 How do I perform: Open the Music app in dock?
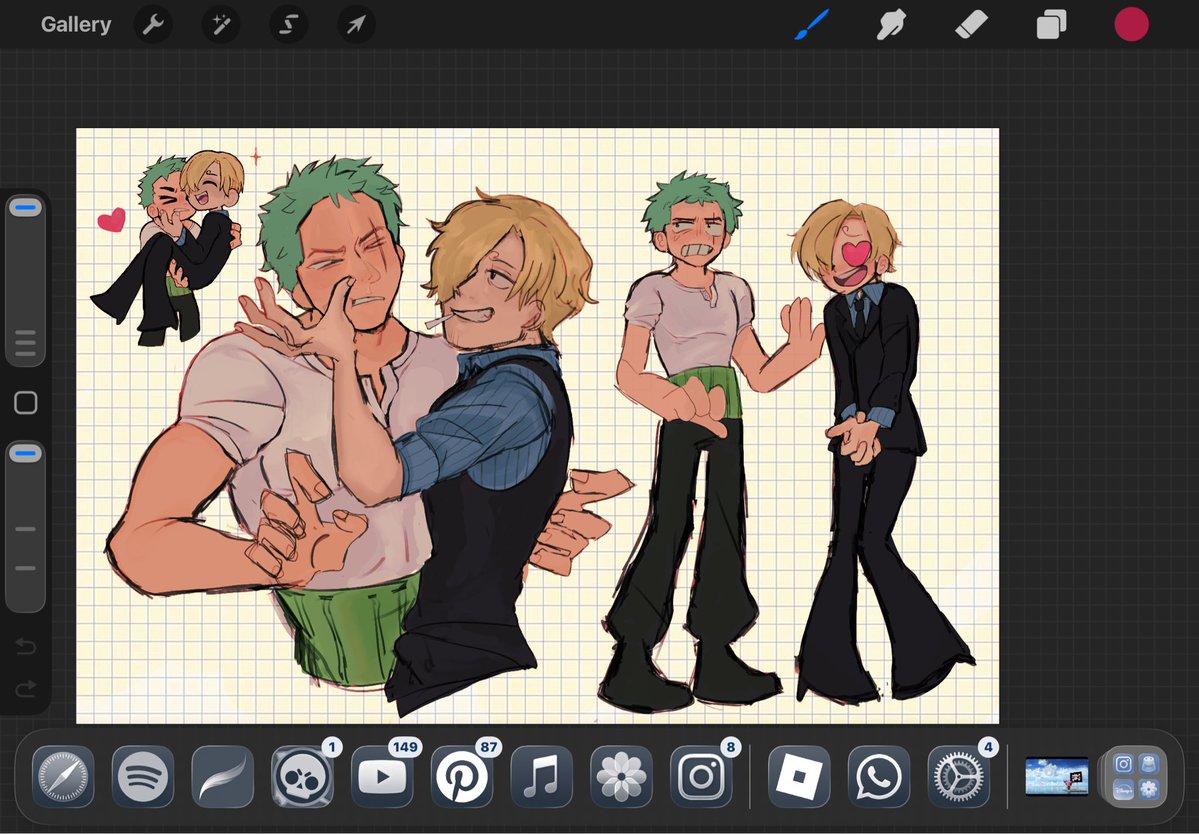[x=541, y=777]
